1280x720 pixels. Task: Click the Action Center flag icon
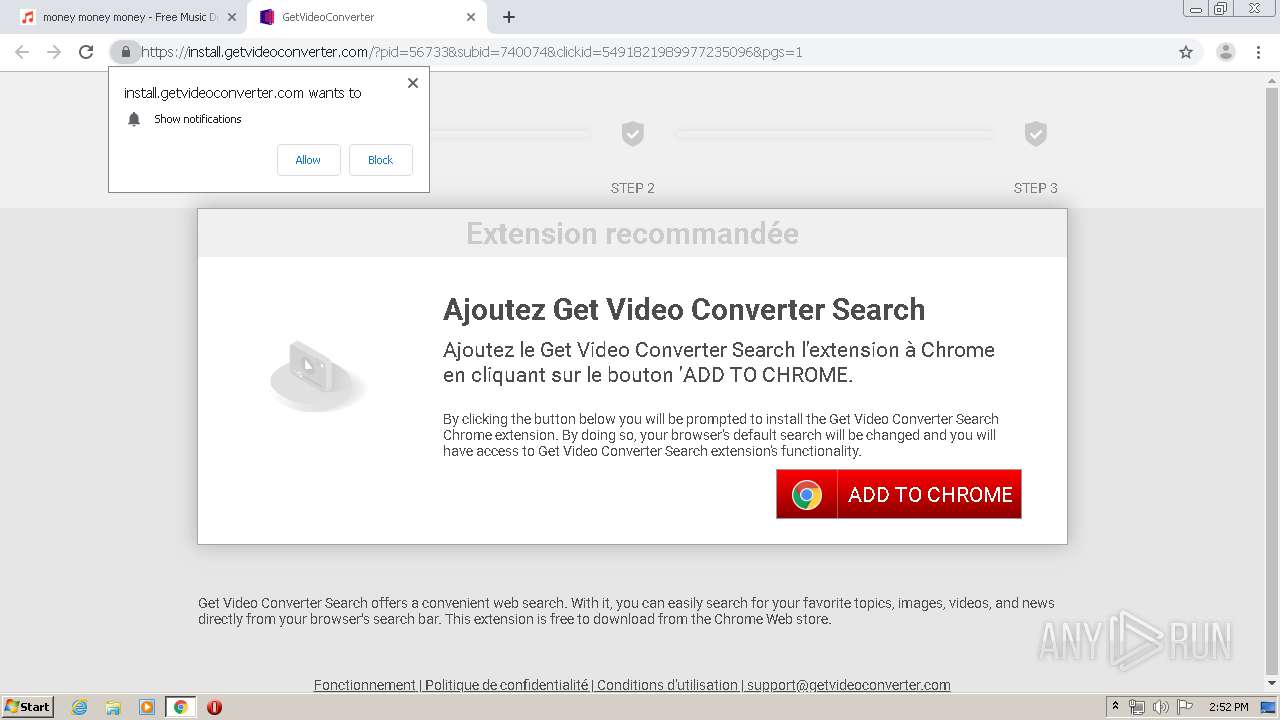[1185, 707]
